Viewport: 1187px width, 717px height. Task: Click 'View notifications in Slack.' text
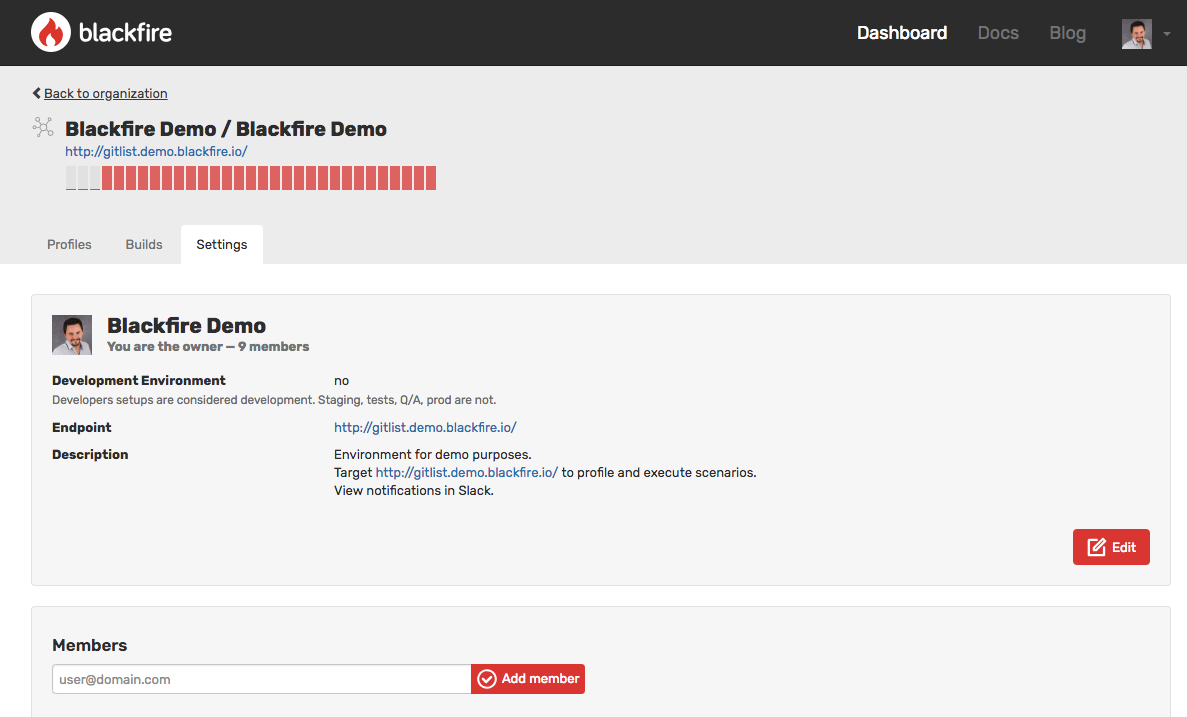pos(414,491)
